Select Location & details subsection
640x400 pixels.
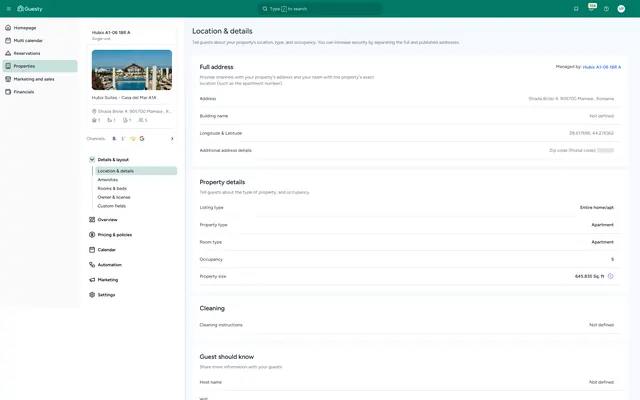click(x=136, y=171)
